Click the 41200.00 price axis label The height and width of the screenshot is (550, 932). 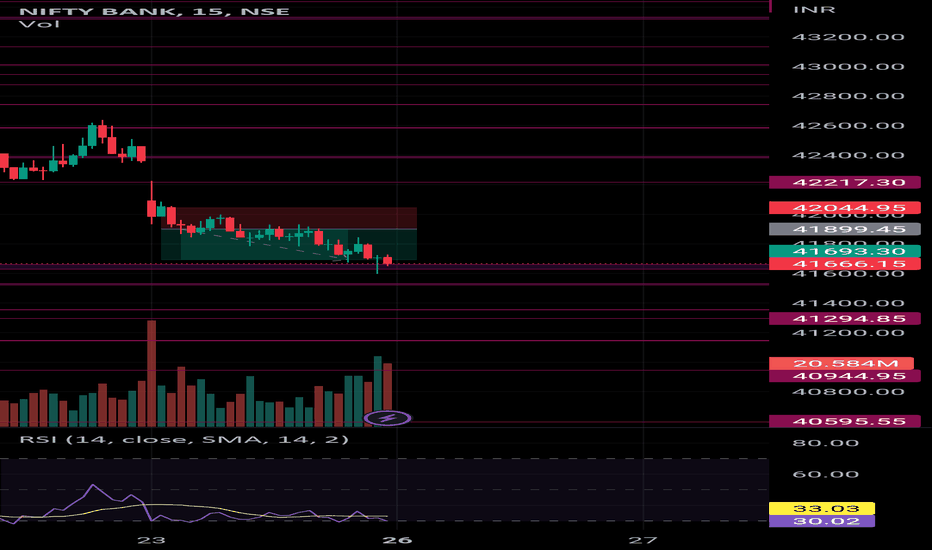848,332
